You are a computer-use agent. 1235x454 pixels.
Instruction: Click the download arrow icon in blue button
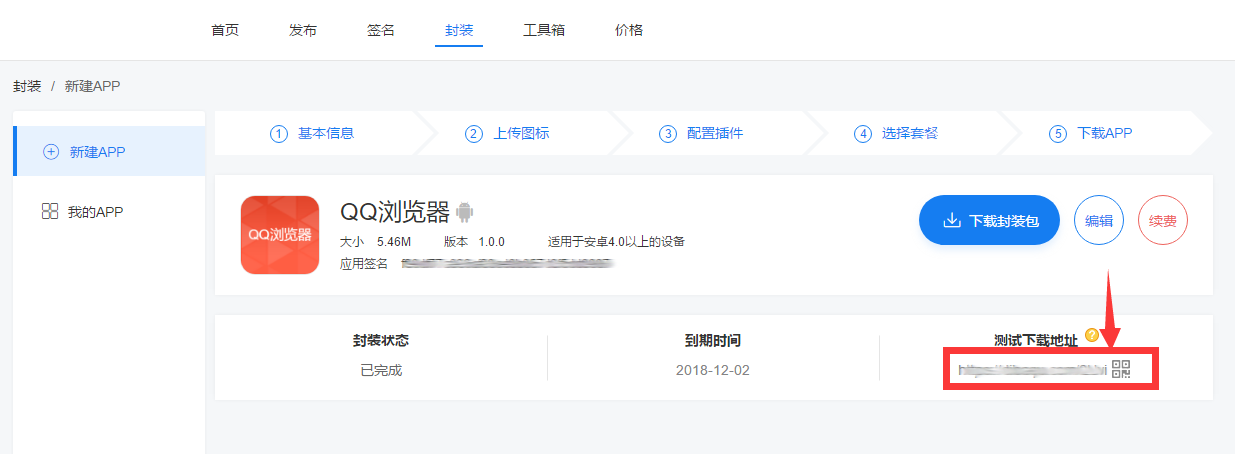click(952, 220)
